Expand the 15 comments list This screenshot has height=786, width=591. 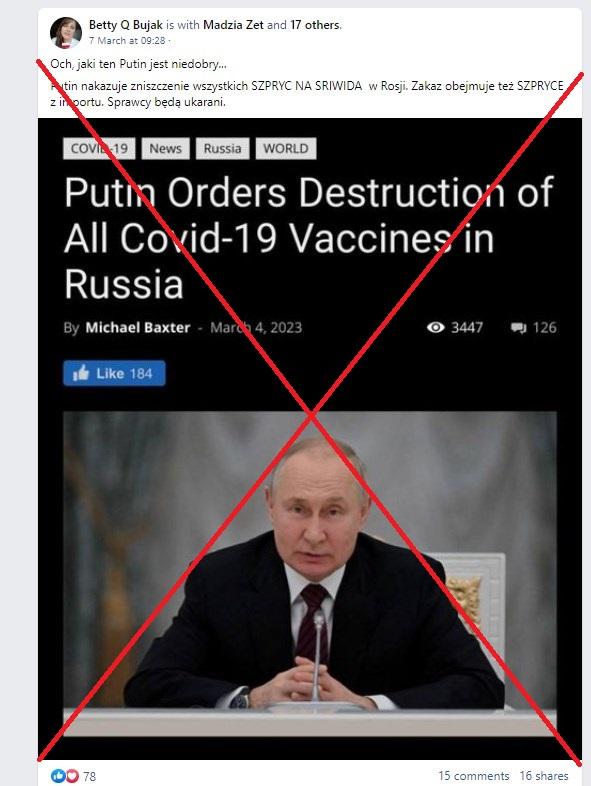(474, 776)
